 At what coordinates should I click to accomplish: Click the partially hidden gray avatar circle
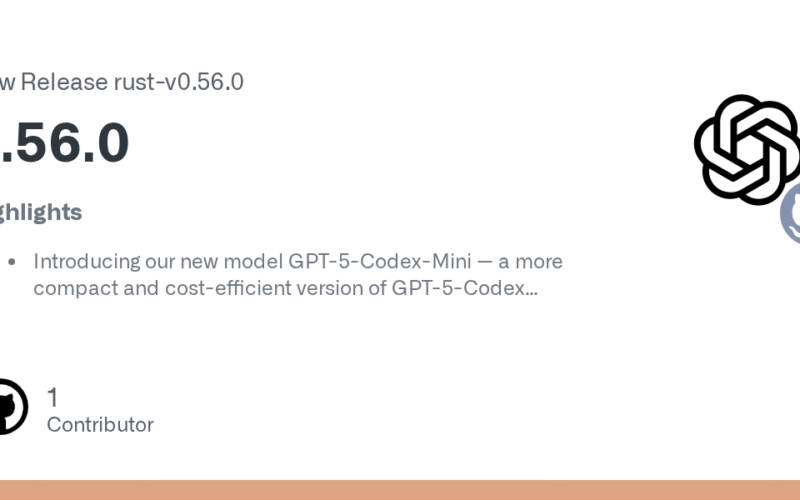(791, 213)
